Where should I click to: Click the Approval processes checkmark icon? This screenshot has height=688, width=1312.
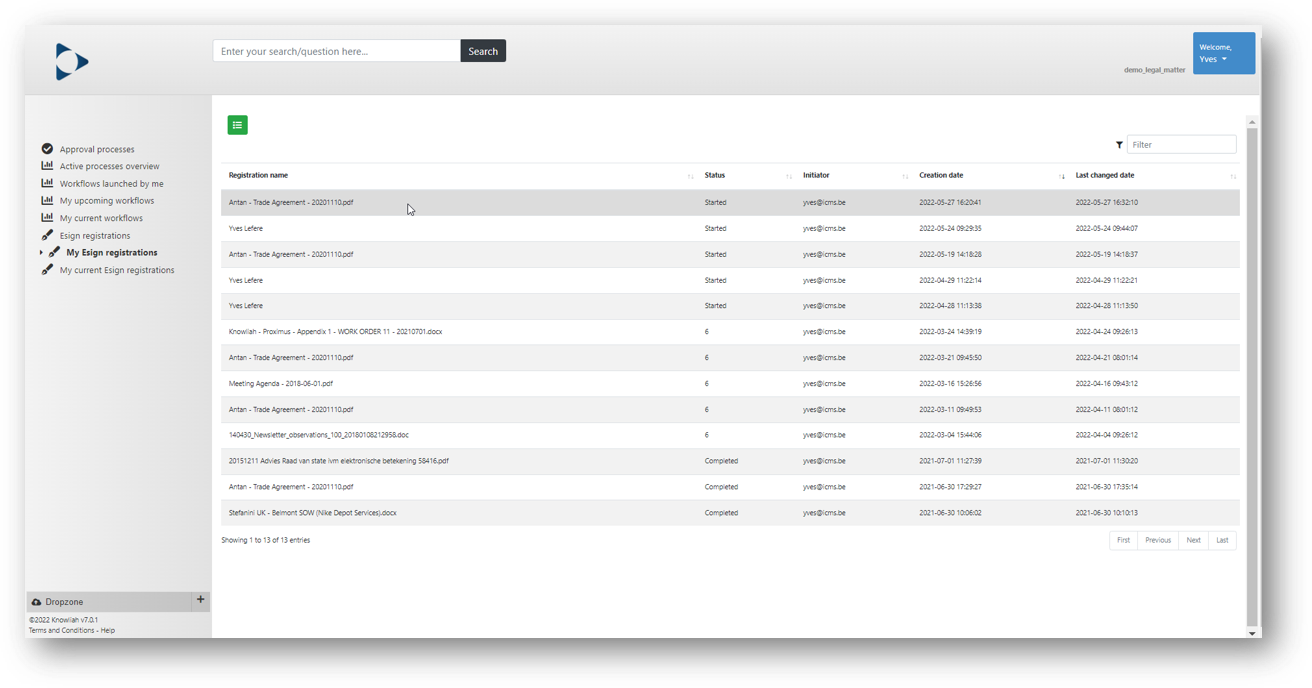click(47, 149)
